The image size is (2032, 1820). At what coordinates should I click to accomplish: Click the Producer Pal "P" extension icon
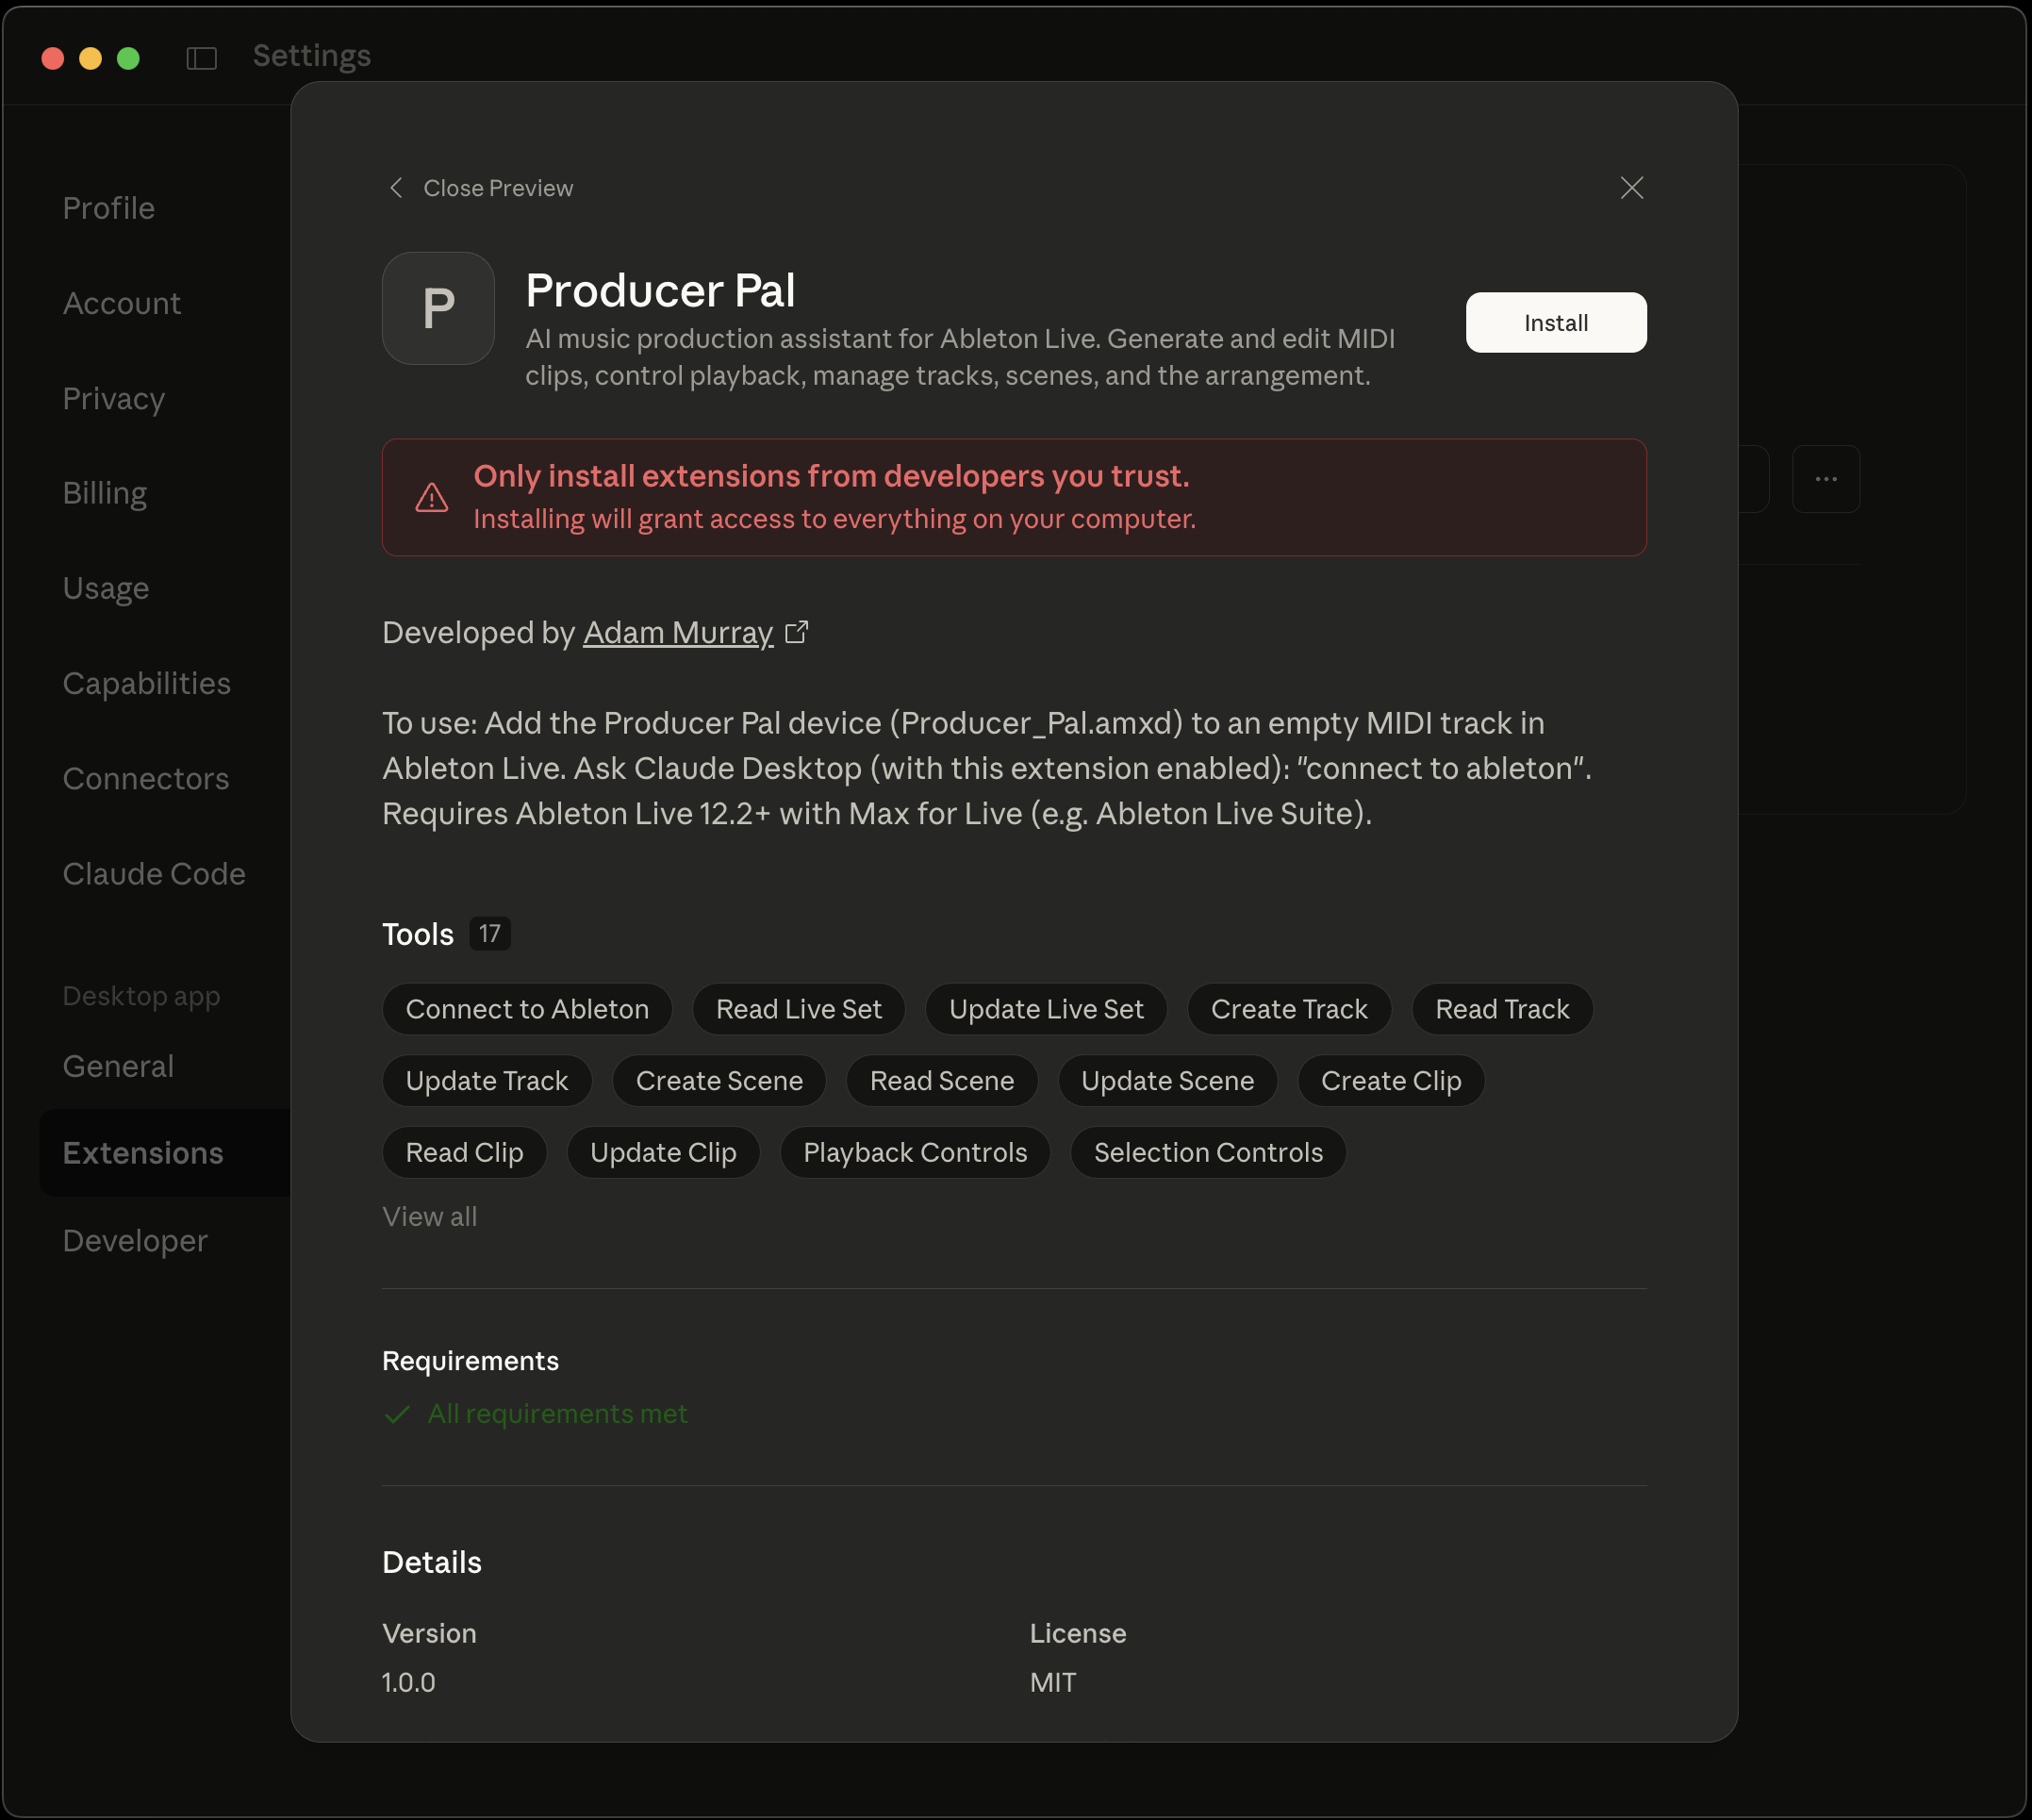click(438, 308)
